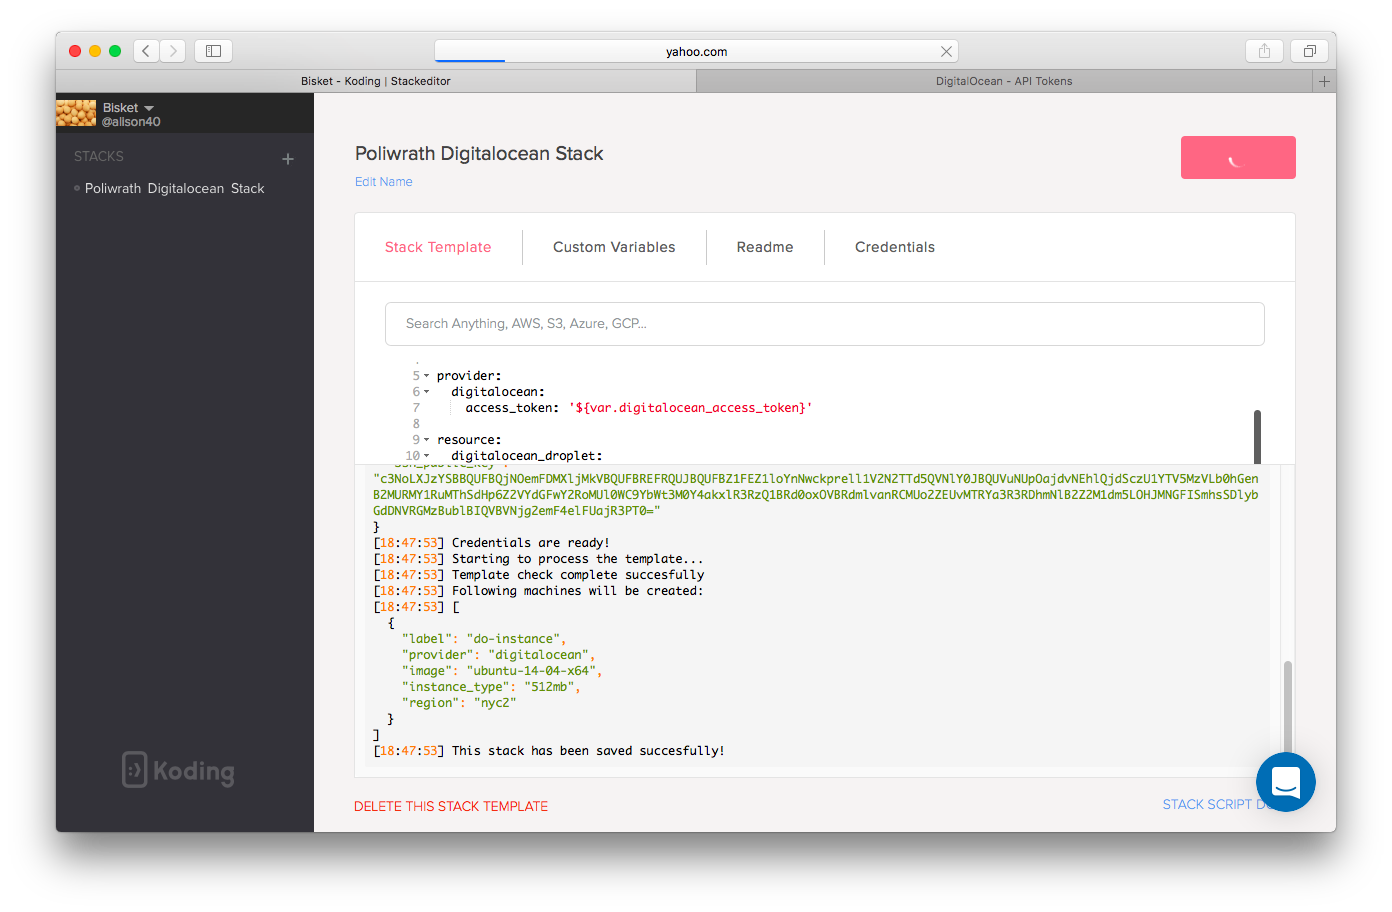Click the search anything input field
This screenshot has width=1392, height=912.
tap(825, 324)
